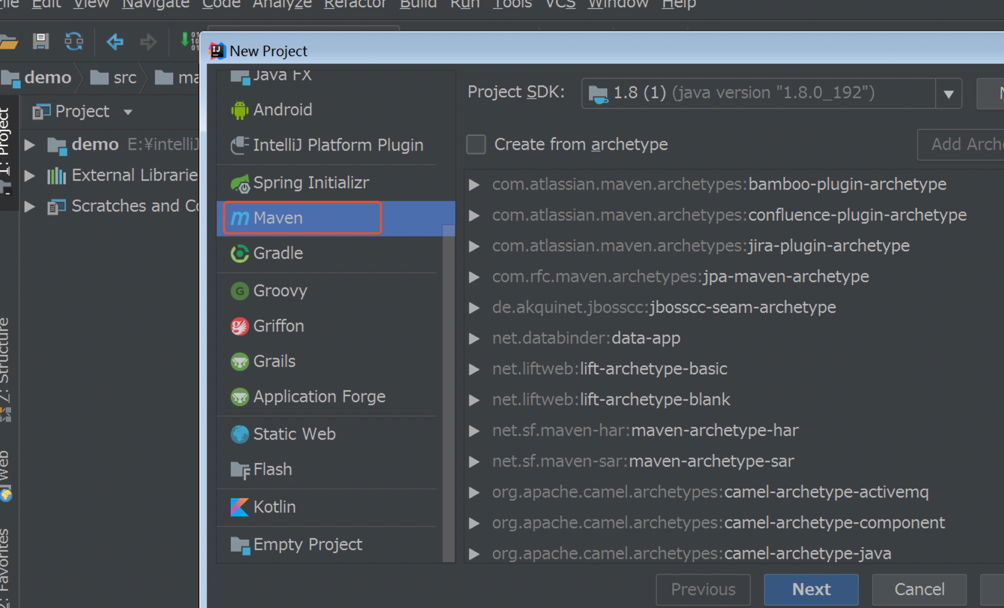Open the Code menu
This screenshot has width=1004, height=608.
pos(221,4)
